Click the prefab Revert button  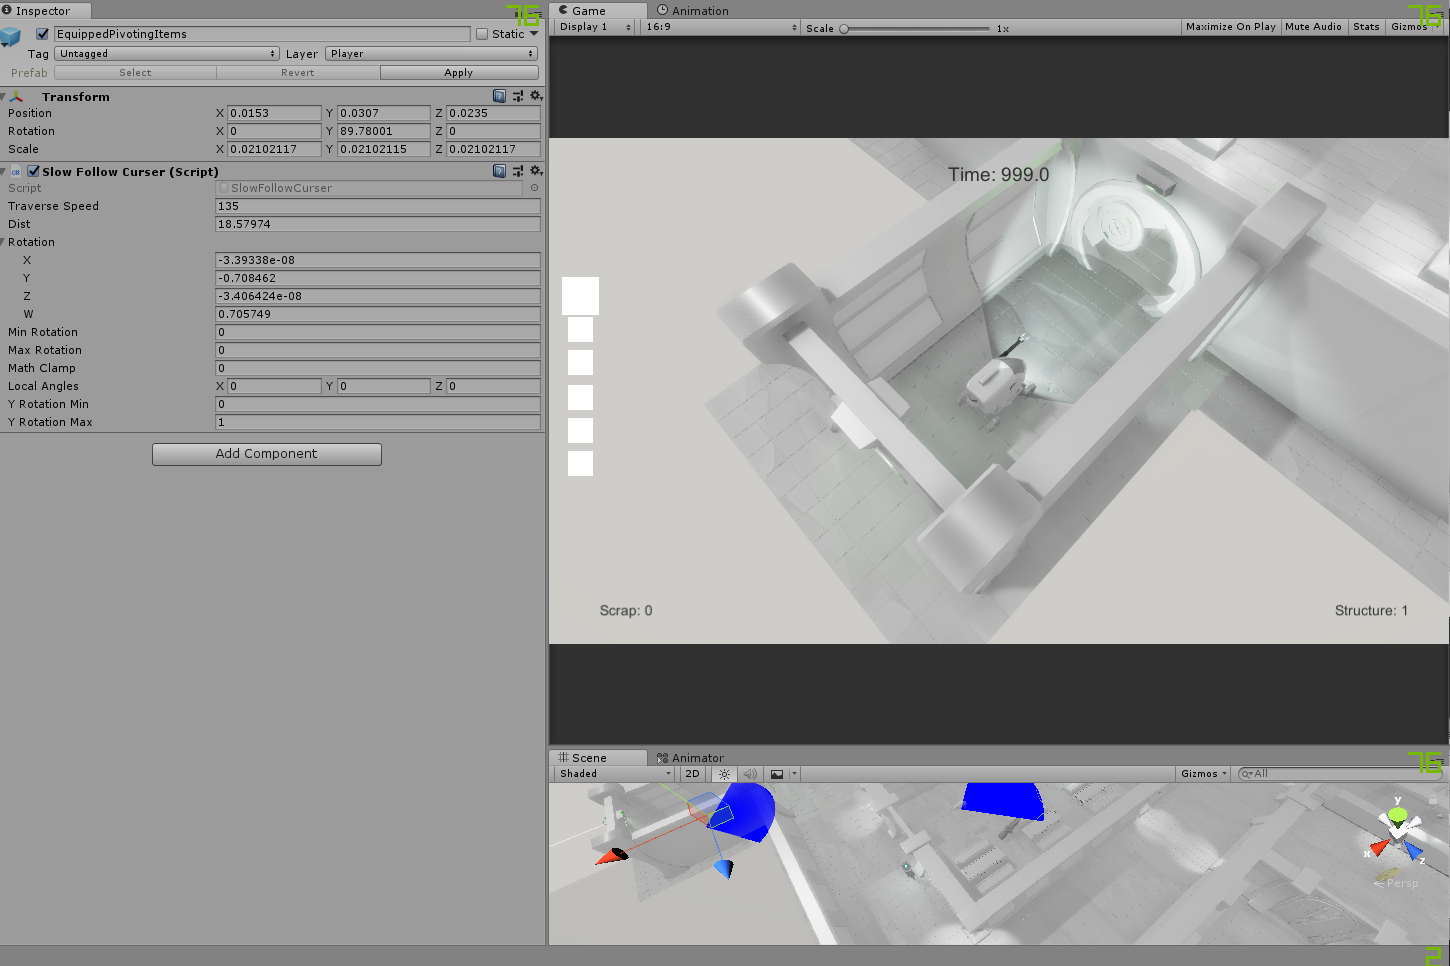coord(298,73)
